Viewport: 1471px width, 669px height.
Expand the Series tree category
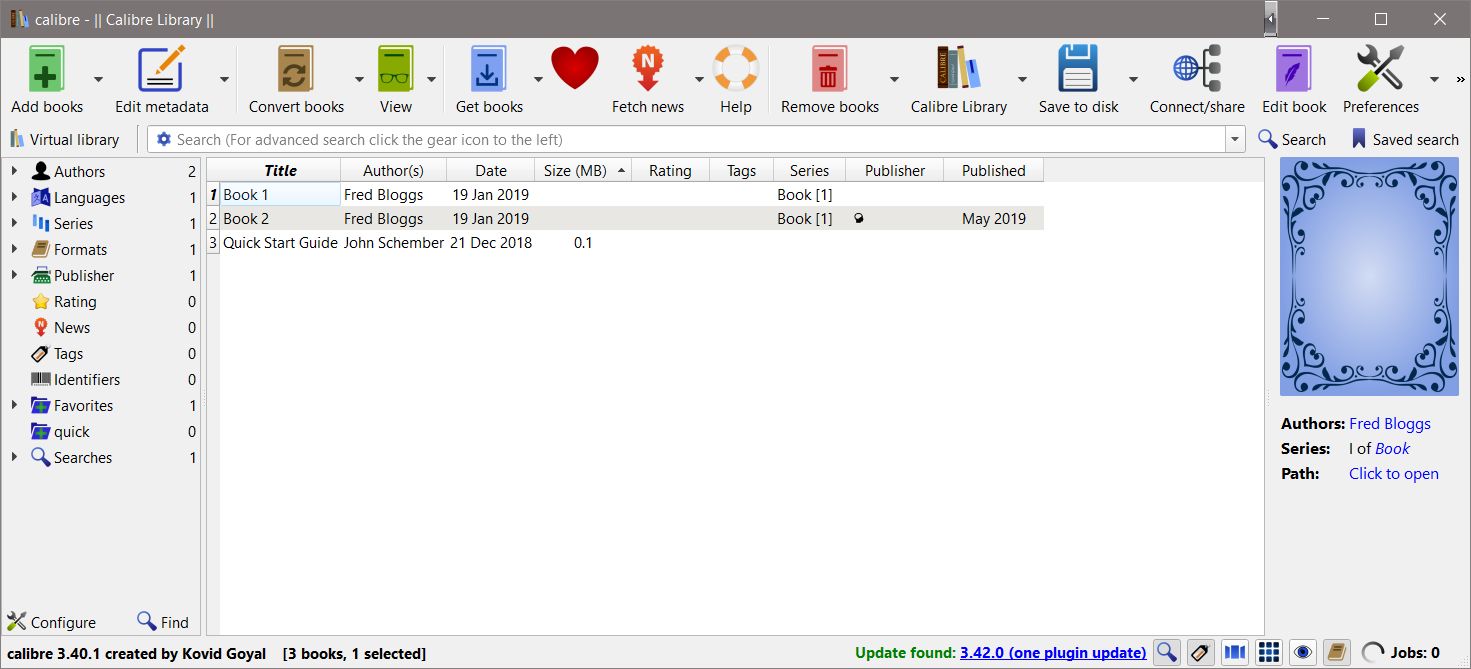click(x=14, y=223)
